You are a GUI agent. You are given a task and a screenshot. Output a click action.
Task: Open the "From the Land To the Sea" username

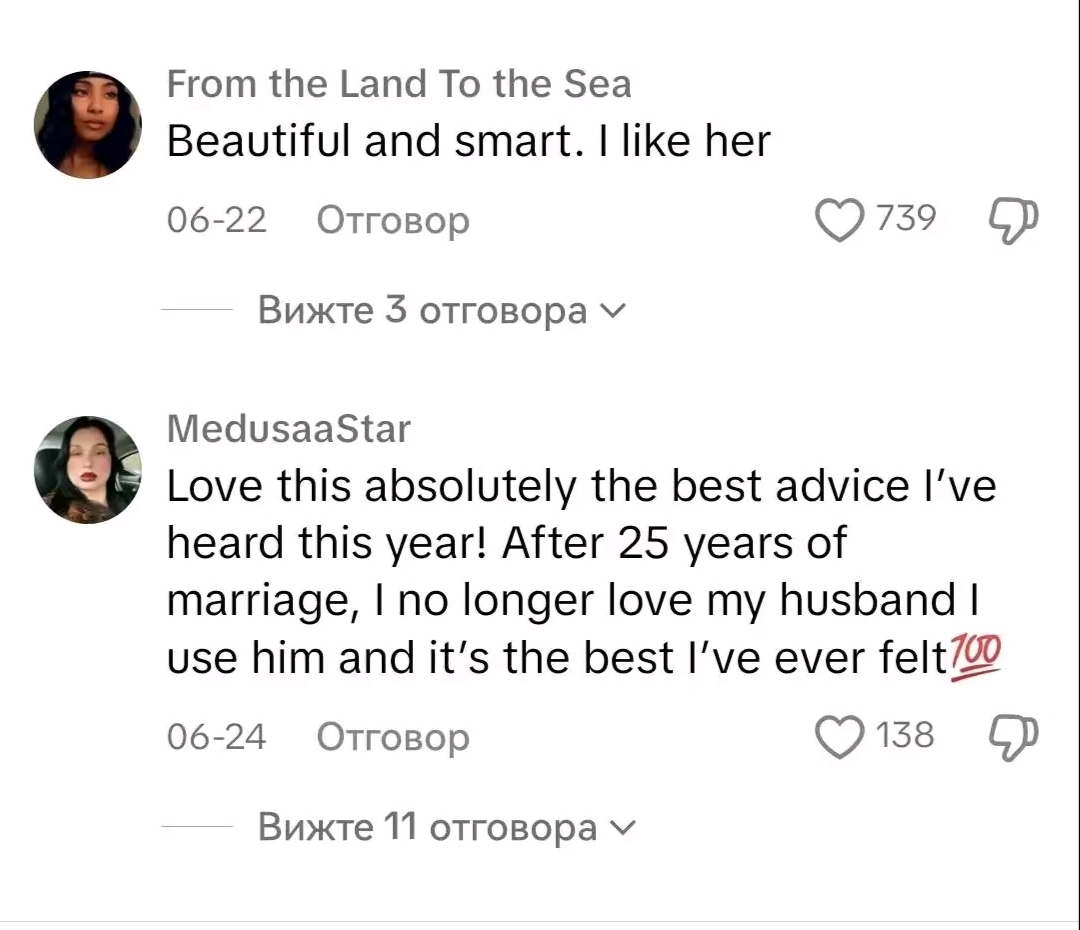399,85
